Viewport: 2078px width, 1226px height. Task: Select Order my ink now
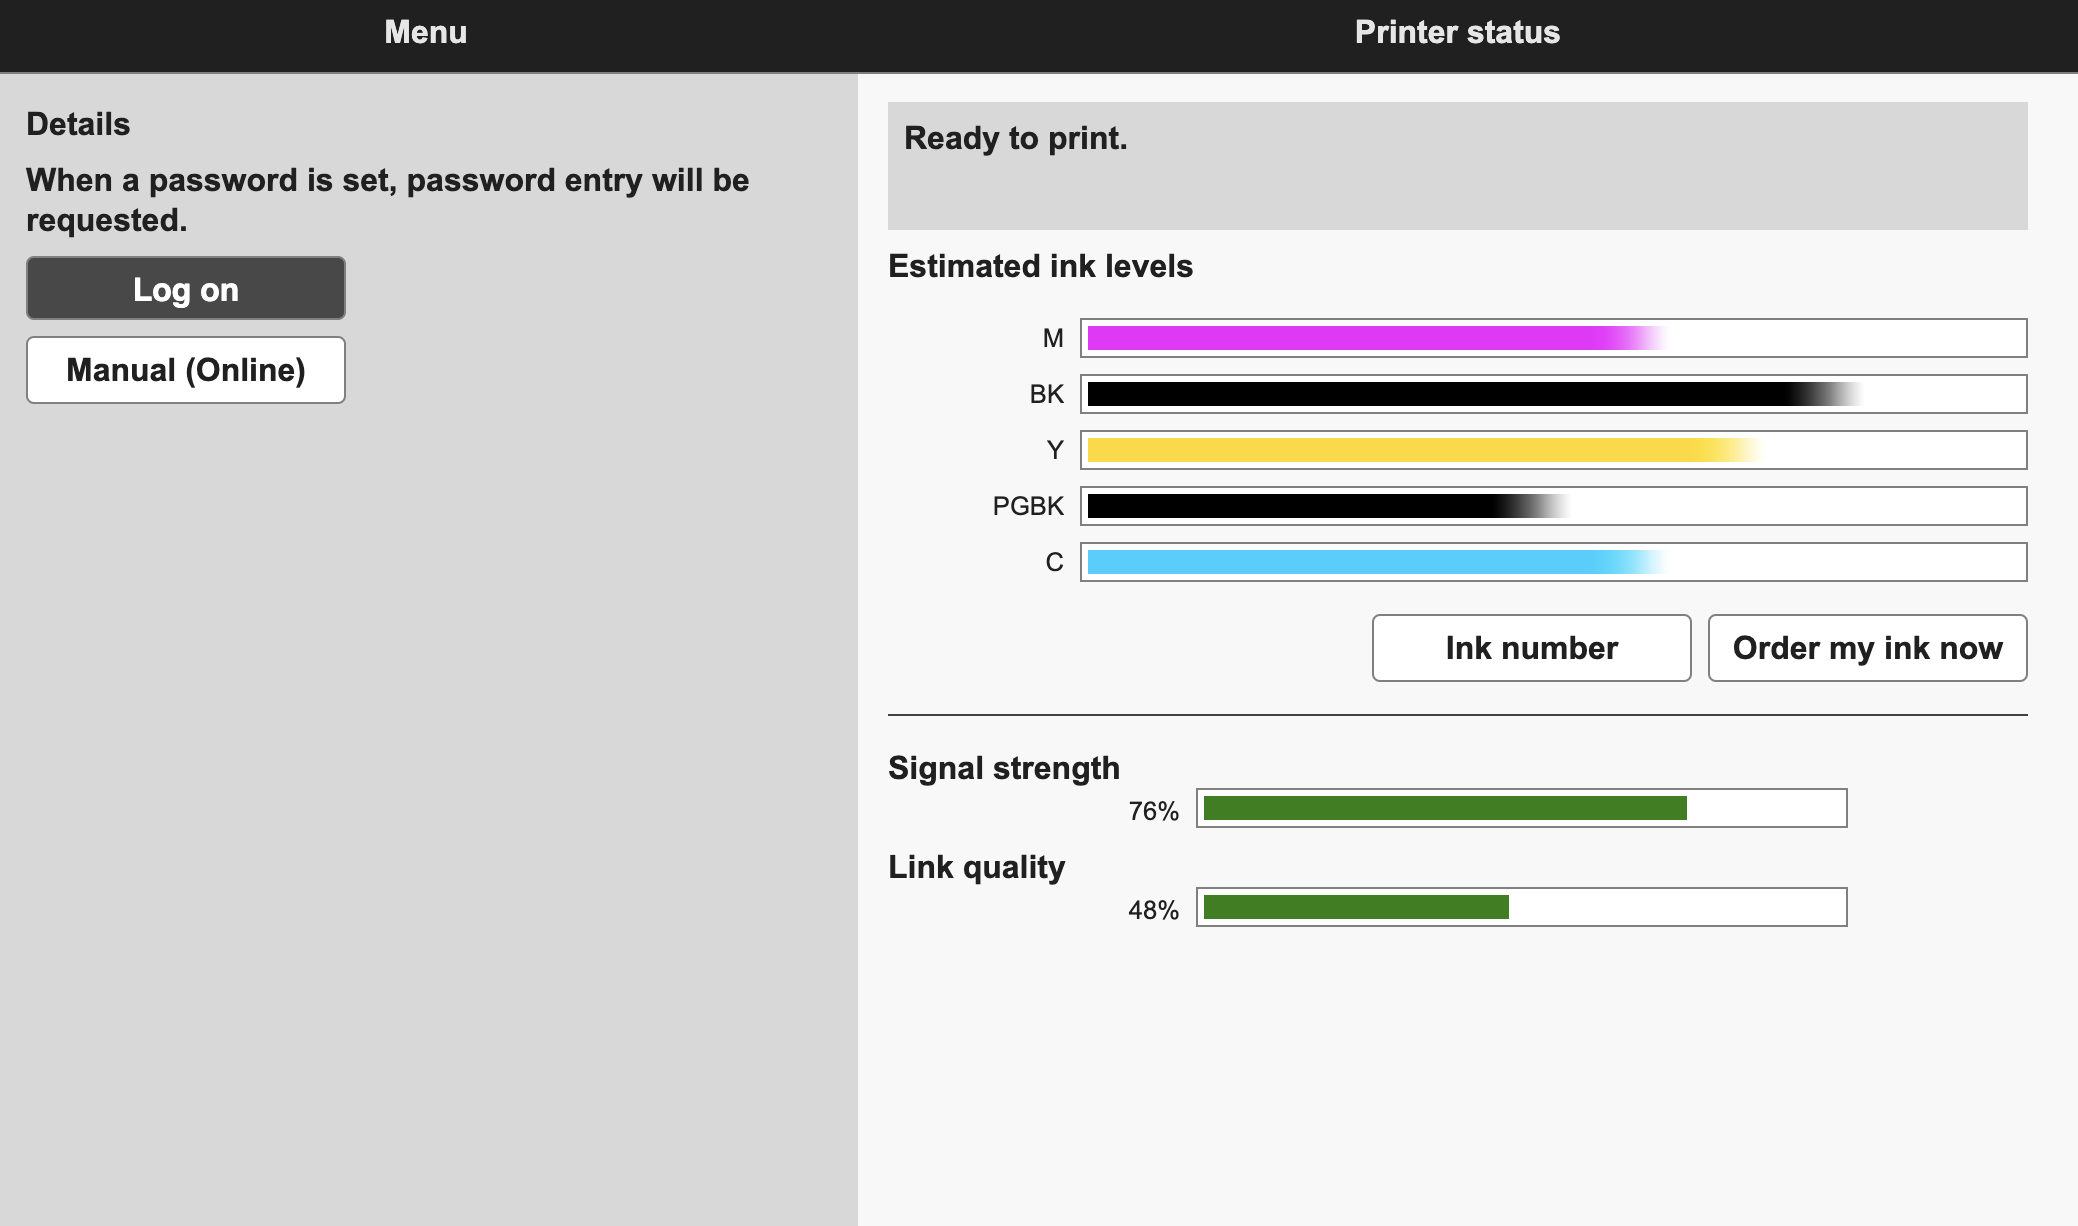point(1867,648)
